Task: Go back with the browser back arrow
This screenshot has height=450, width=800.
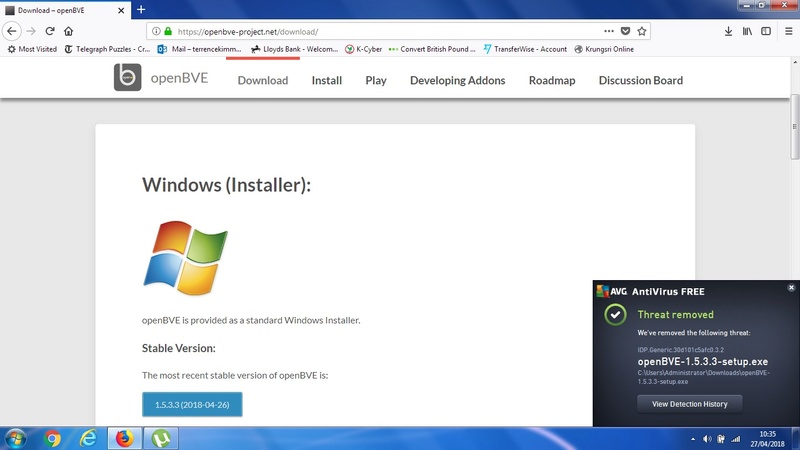Action: pyautogui.click(x=11, y=31)
